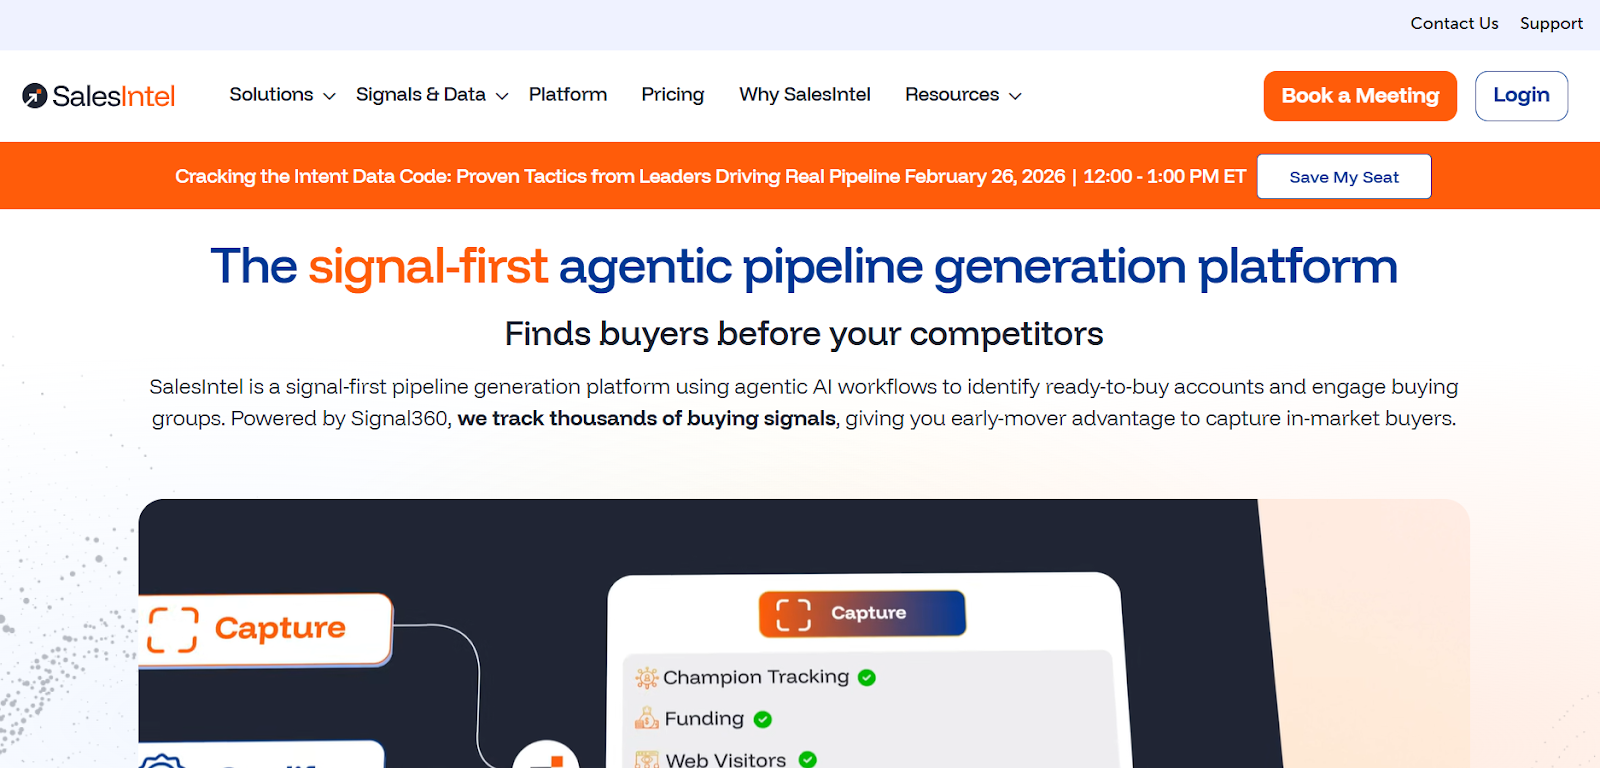
Task: Click the Funding money bag icon
Action: point(647,718)
